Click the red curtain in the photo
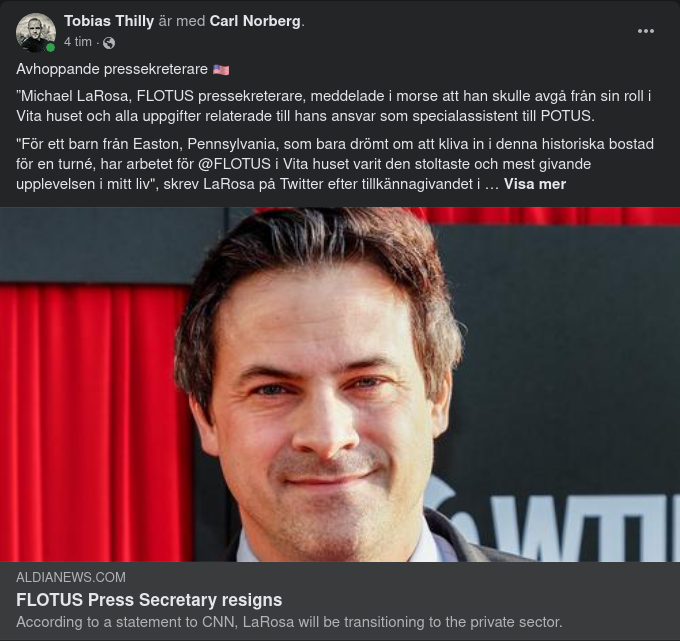 click(x=93, y=421)
